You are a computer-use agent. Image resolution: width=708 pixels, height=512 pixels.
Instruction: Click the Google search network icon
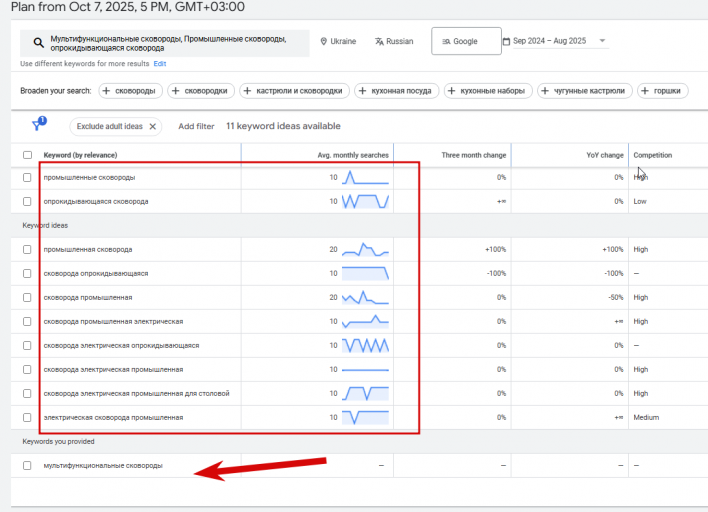(x=446, y=42)
